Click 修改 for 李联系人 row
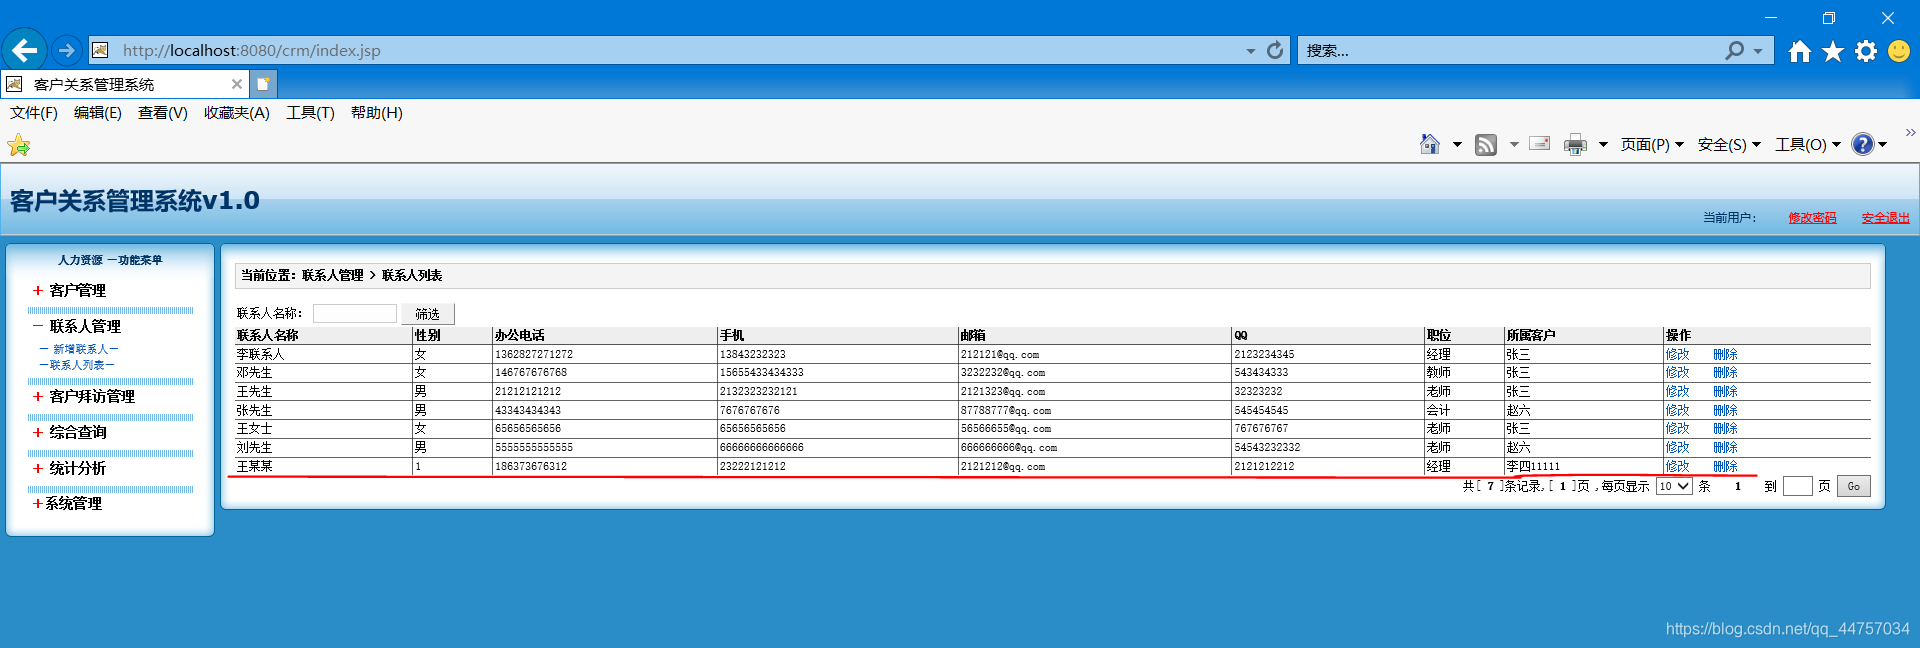This screenshot has height=648, width=1920. pos(1678,354)
